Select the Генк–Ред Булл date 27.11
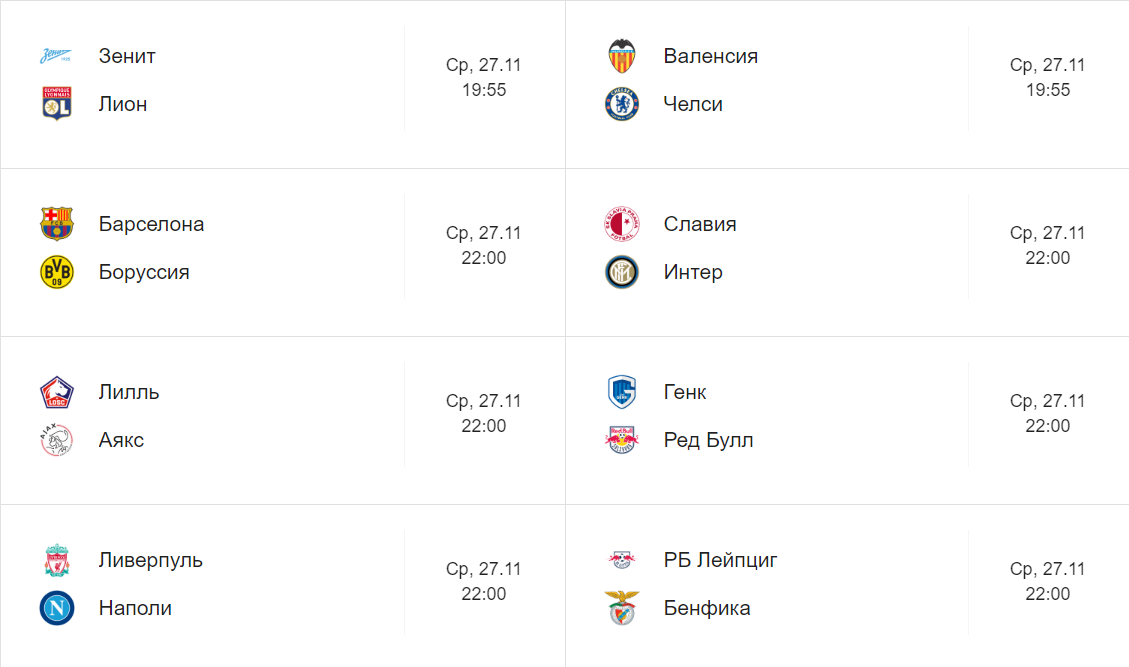Image resolution: width=1129 pixels, height=667 pixels. pos(1063,400)
